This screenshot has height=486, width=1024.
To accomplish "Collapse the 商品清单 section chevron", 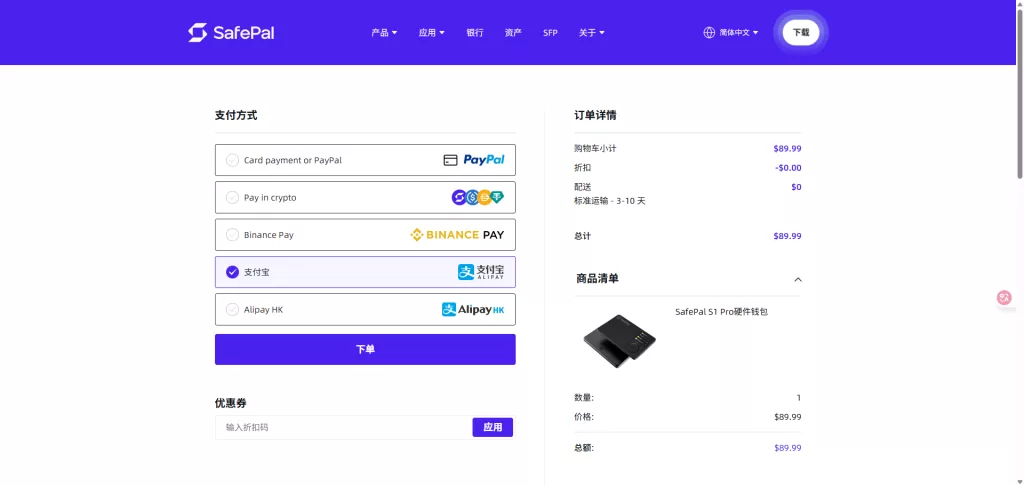I will pyautogui.click(x=797, y=280).
